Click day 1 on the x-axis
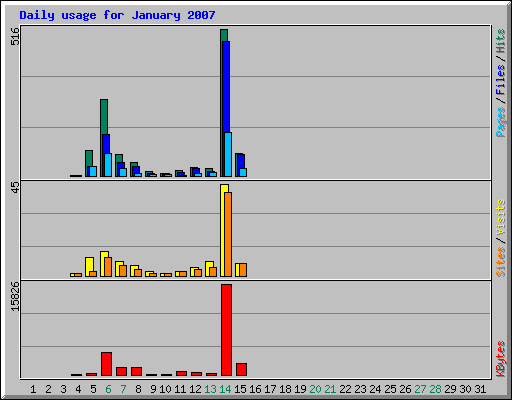The width and height of the screenshot is (512, 400). [33, 389]
